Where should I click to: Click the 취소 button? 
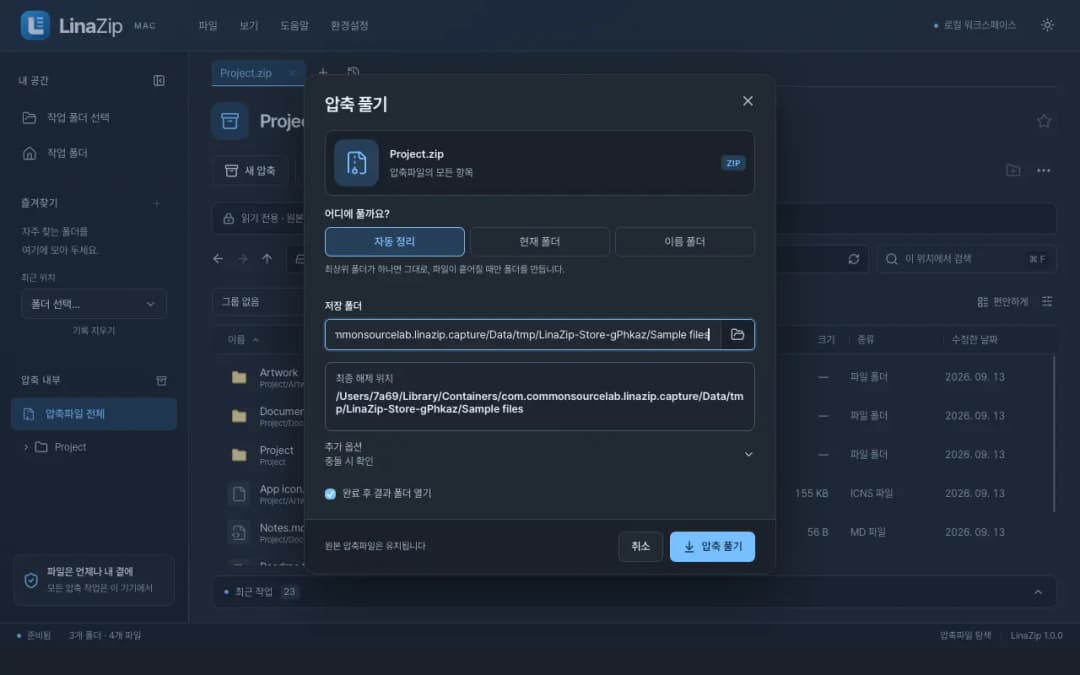pos(641,547)
